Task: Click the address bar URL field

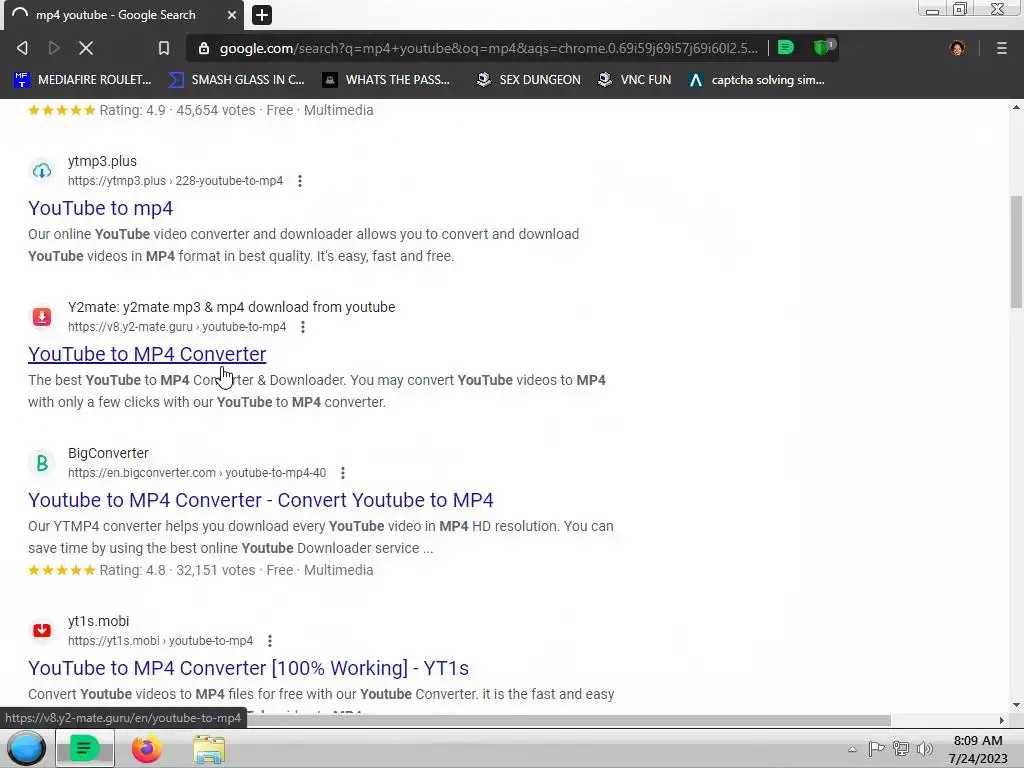Action: [x=488, y=48]
